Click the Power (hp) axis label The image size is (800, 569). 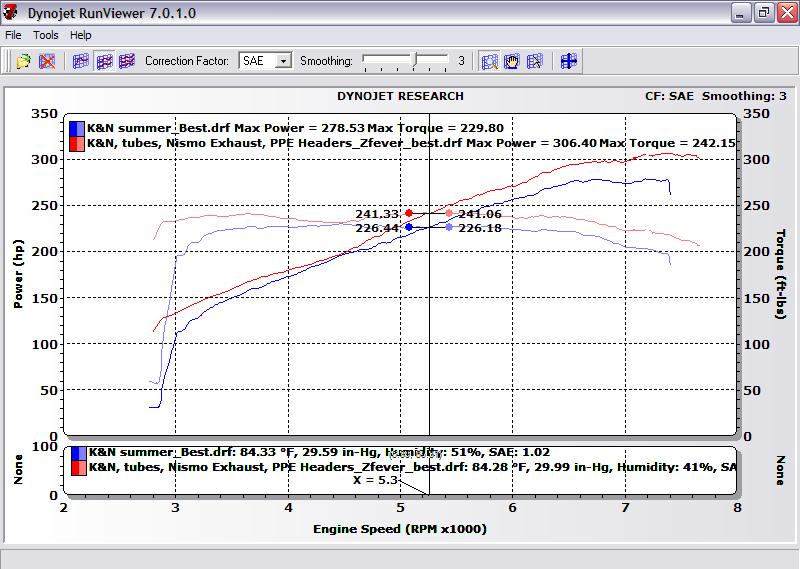pyautogui.click(x=18, y=274)
